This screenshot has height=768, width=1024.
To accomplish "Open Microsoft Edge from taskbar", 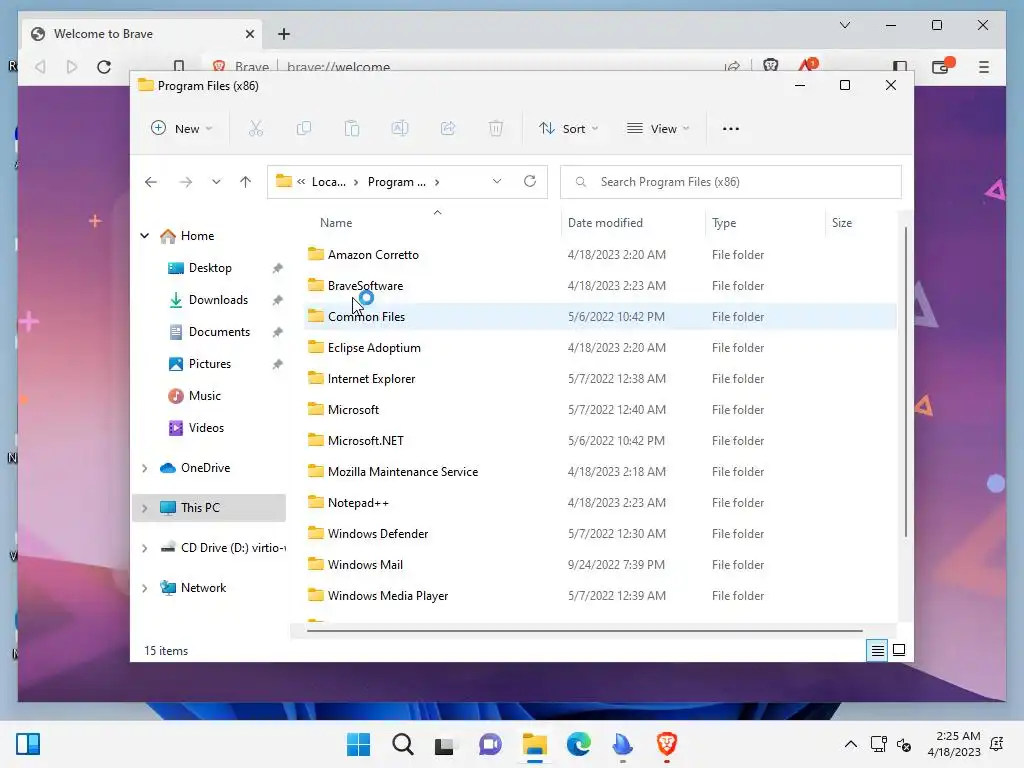I will point(579,744).
